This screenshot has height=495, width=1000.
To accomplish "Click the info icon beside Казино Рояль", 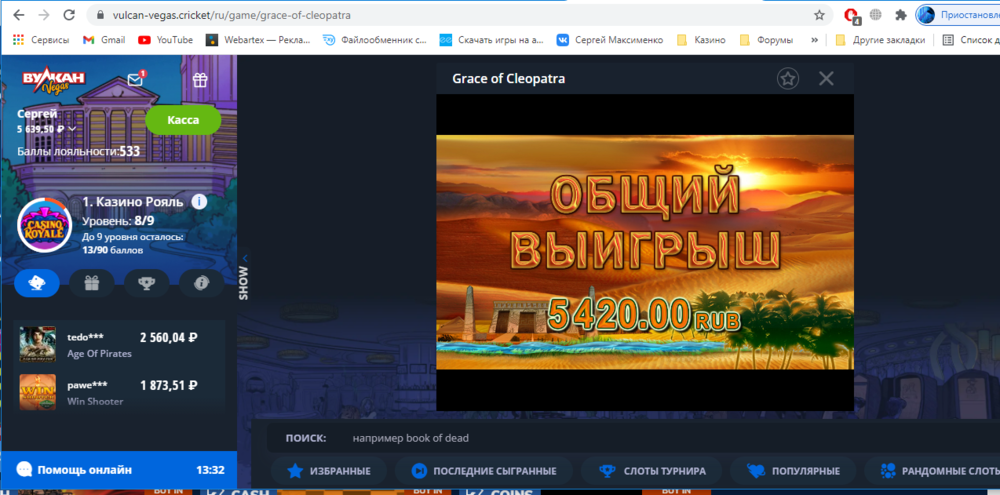I will click(199, 202).
